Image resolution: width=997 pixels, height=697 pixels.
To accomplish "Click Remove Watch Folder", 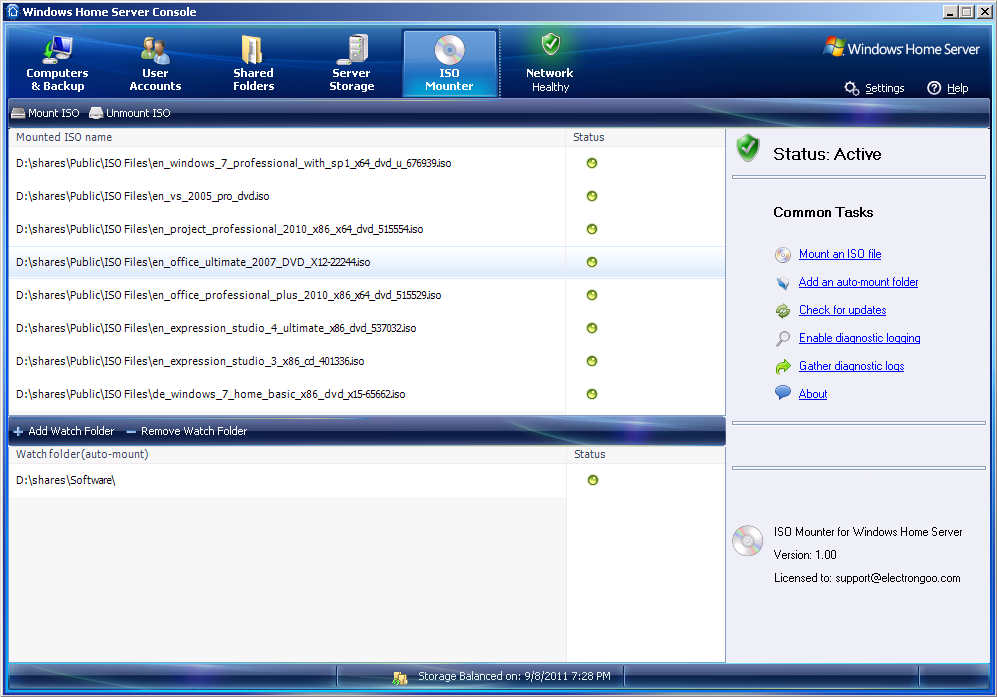I will point(187,431).
